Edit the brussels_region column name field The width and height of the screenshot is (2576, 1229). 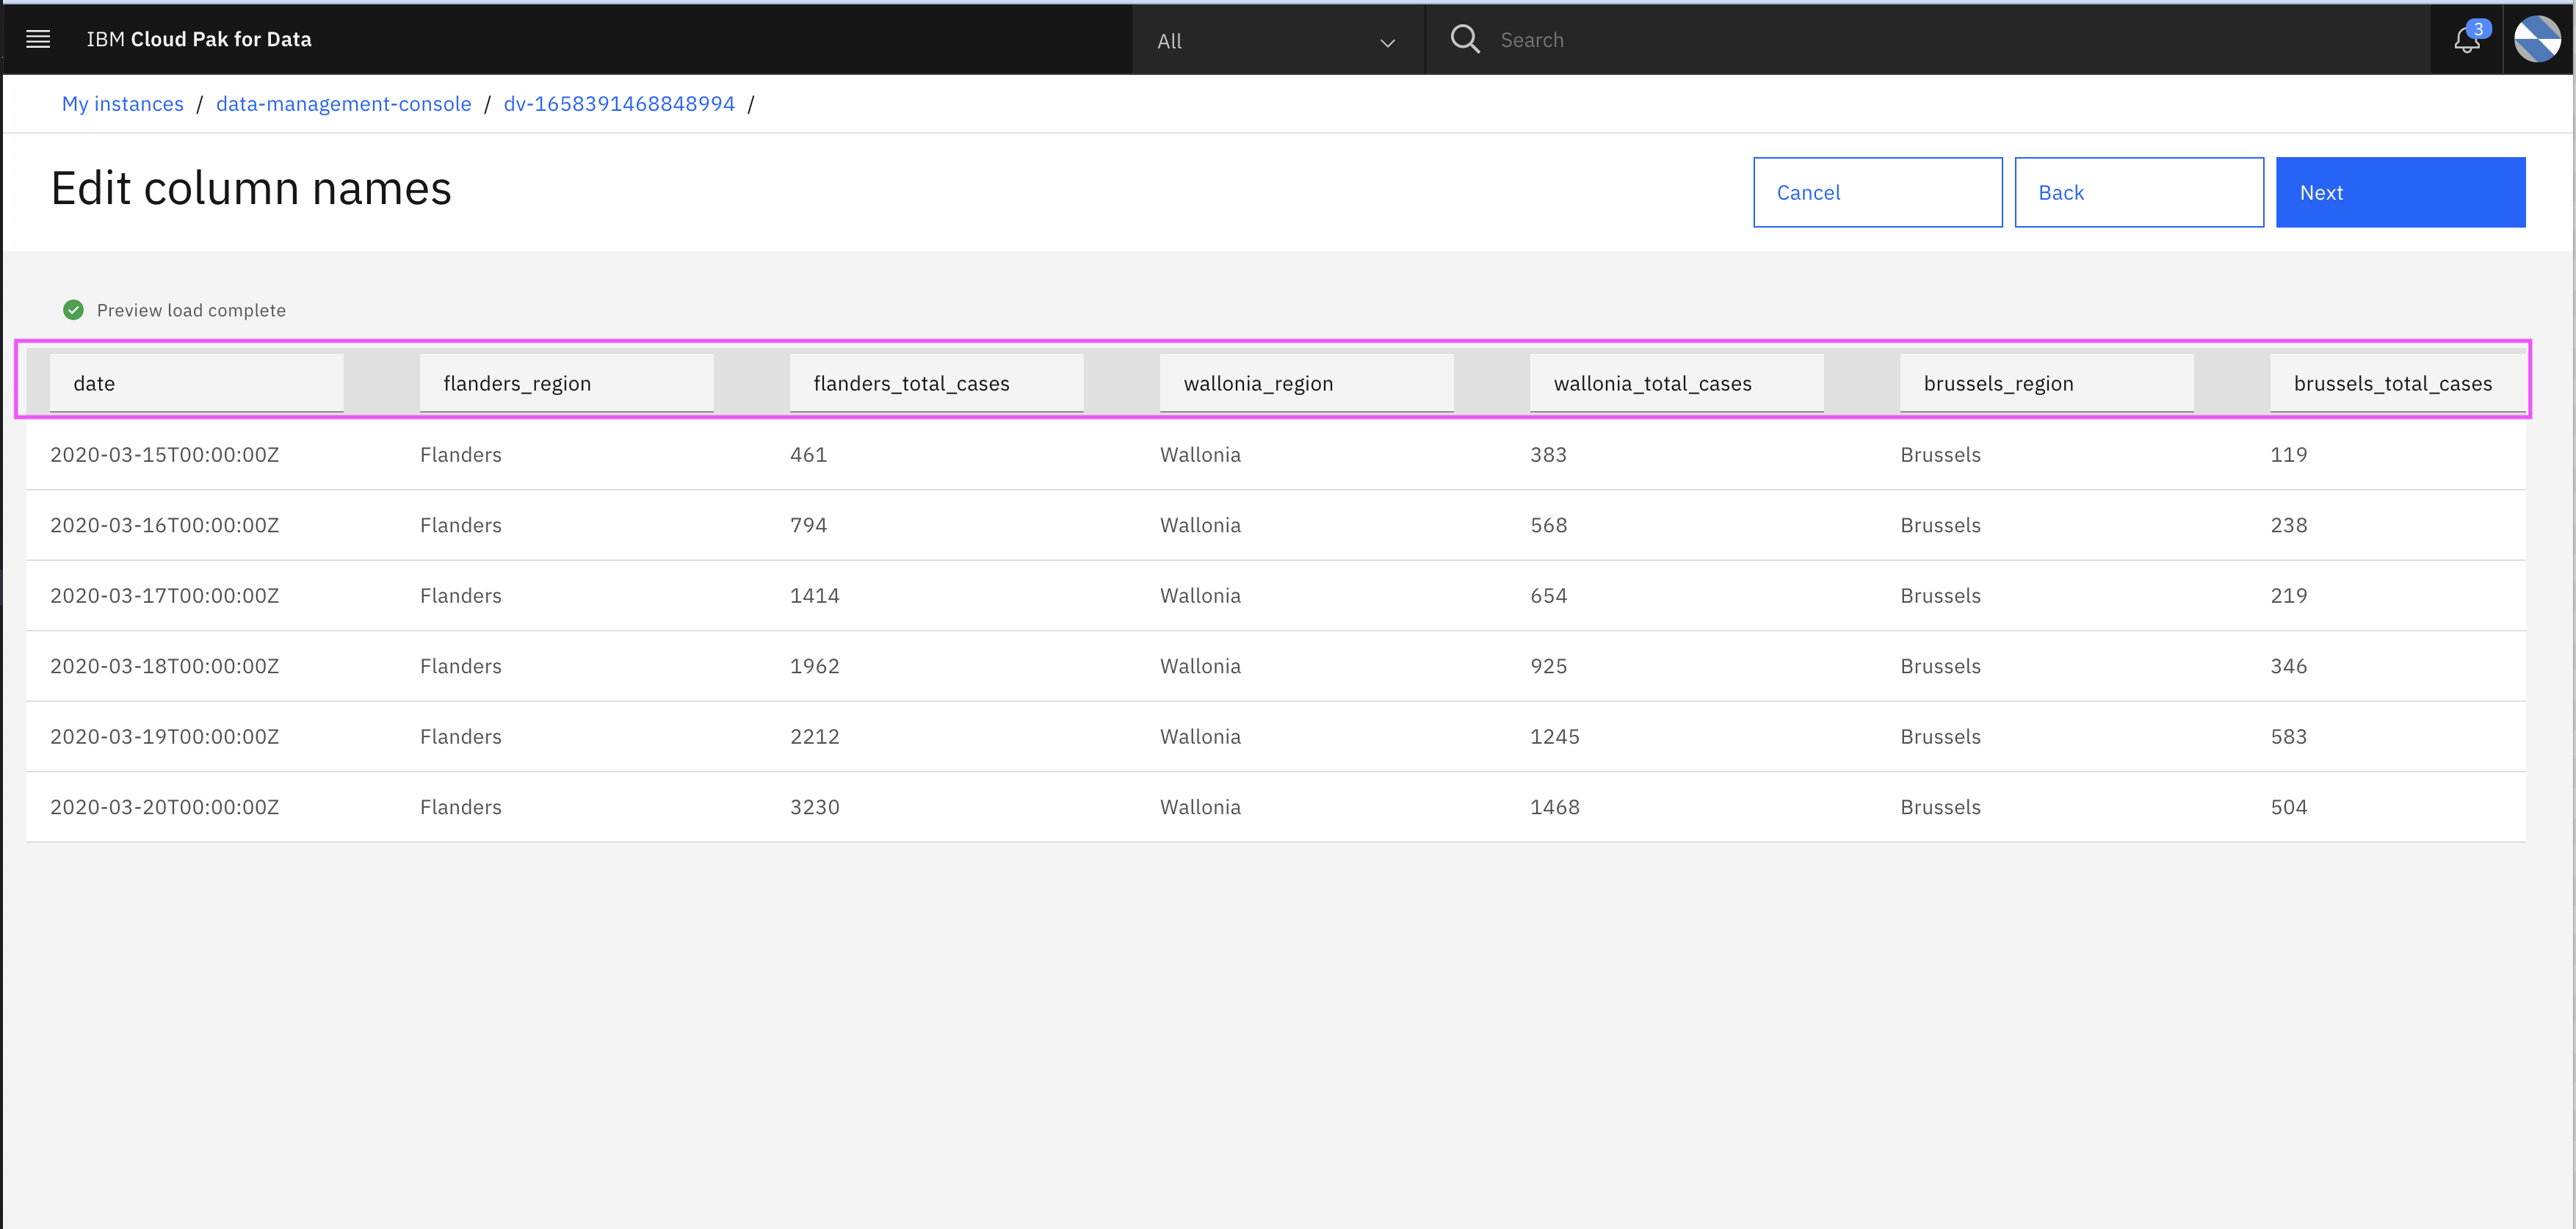click(x=2047, y=383)
